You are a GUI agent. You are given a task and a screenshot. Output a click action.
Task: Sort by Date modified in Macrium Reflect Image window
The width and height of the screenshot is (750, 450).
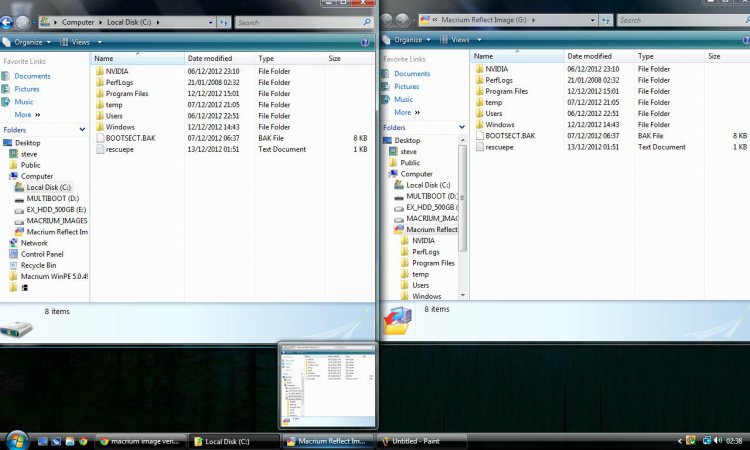pos(599,56)
